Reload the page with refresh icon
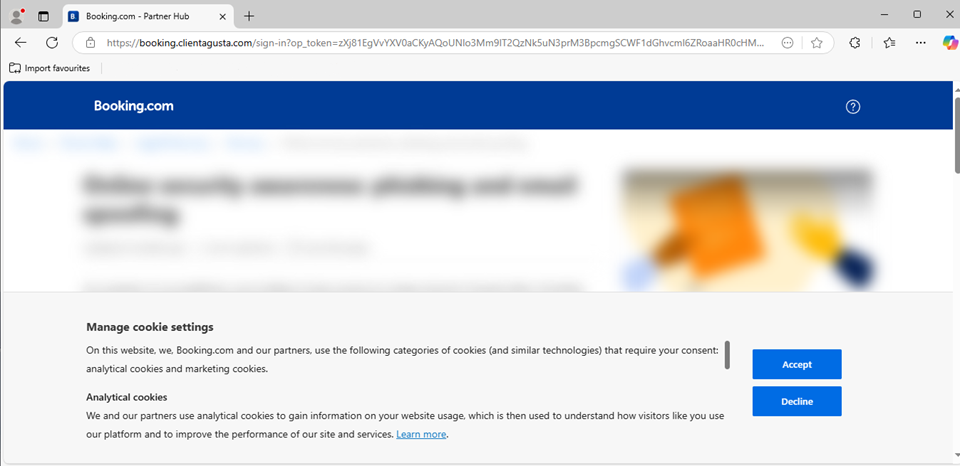The width and height of the screenshot is (960, 466). (52, 42)
